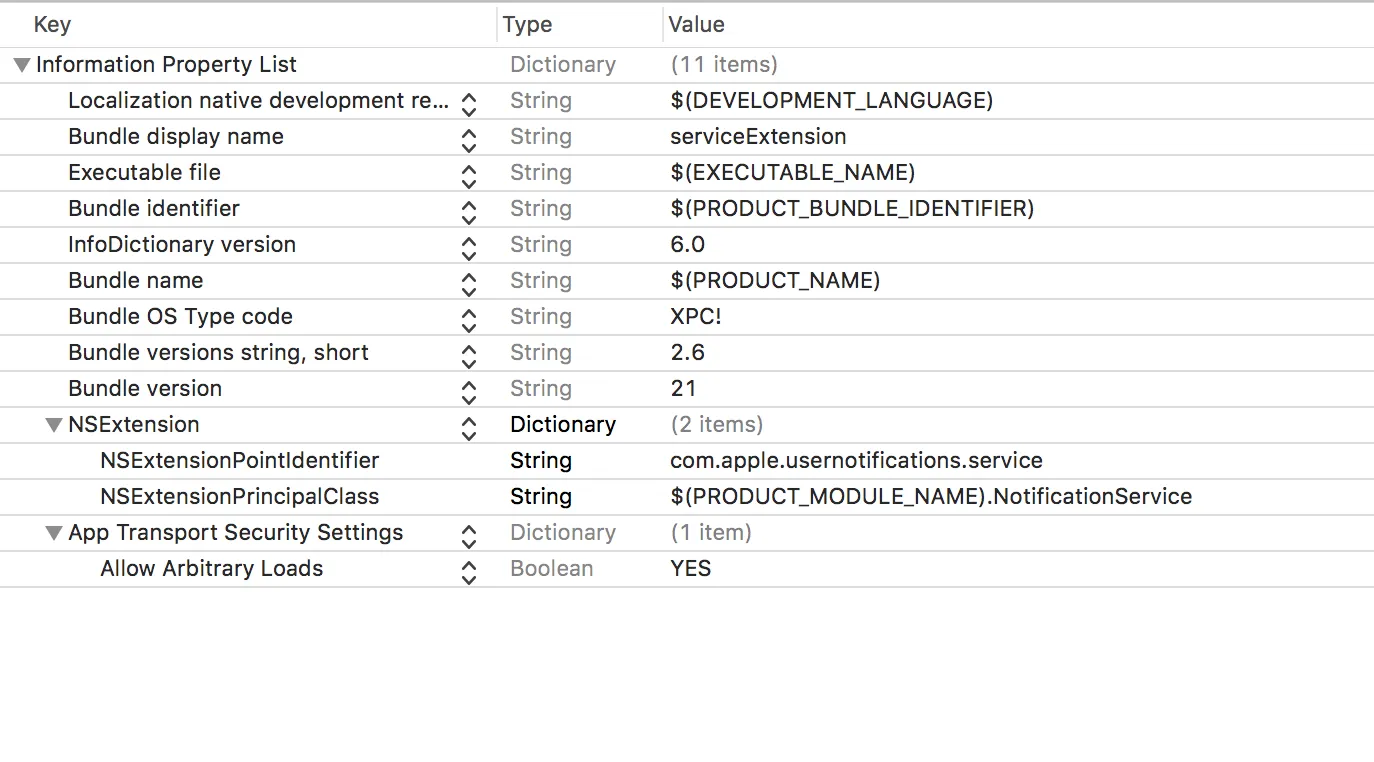This screenshot has width=1374, height=762.
Task: Click the Key column header
Action: [52, 25]
